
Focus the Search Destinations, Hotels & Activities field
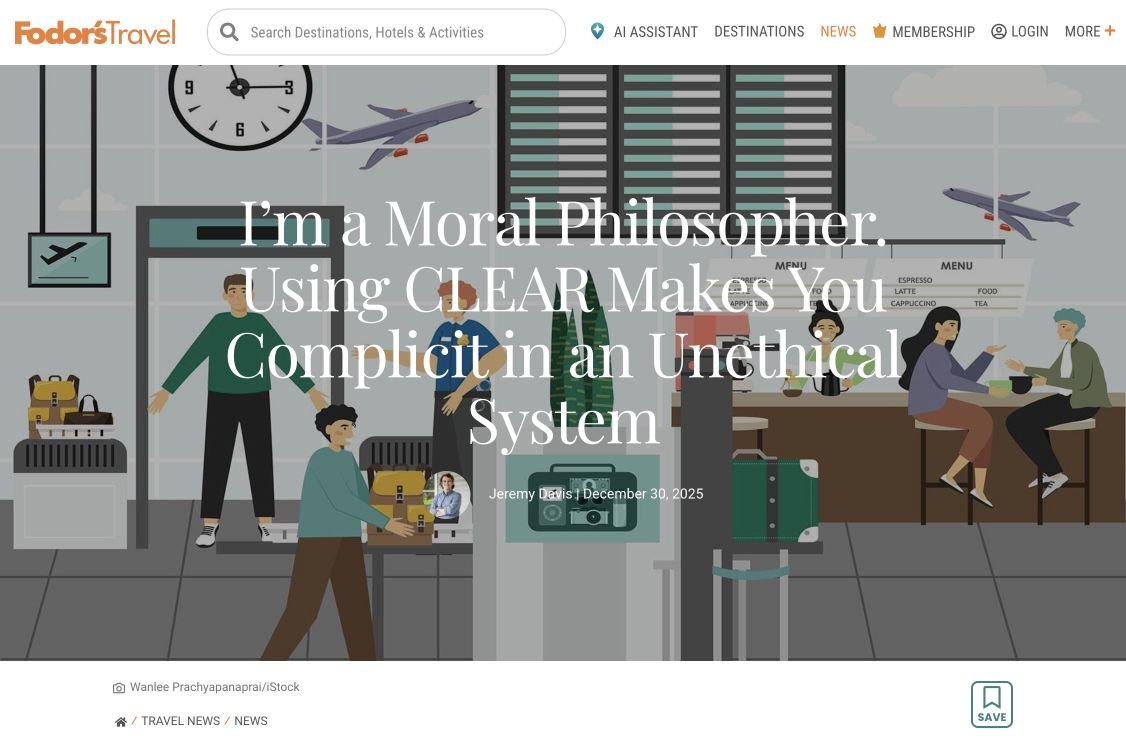pyautogui.click(x=386, y=32)
